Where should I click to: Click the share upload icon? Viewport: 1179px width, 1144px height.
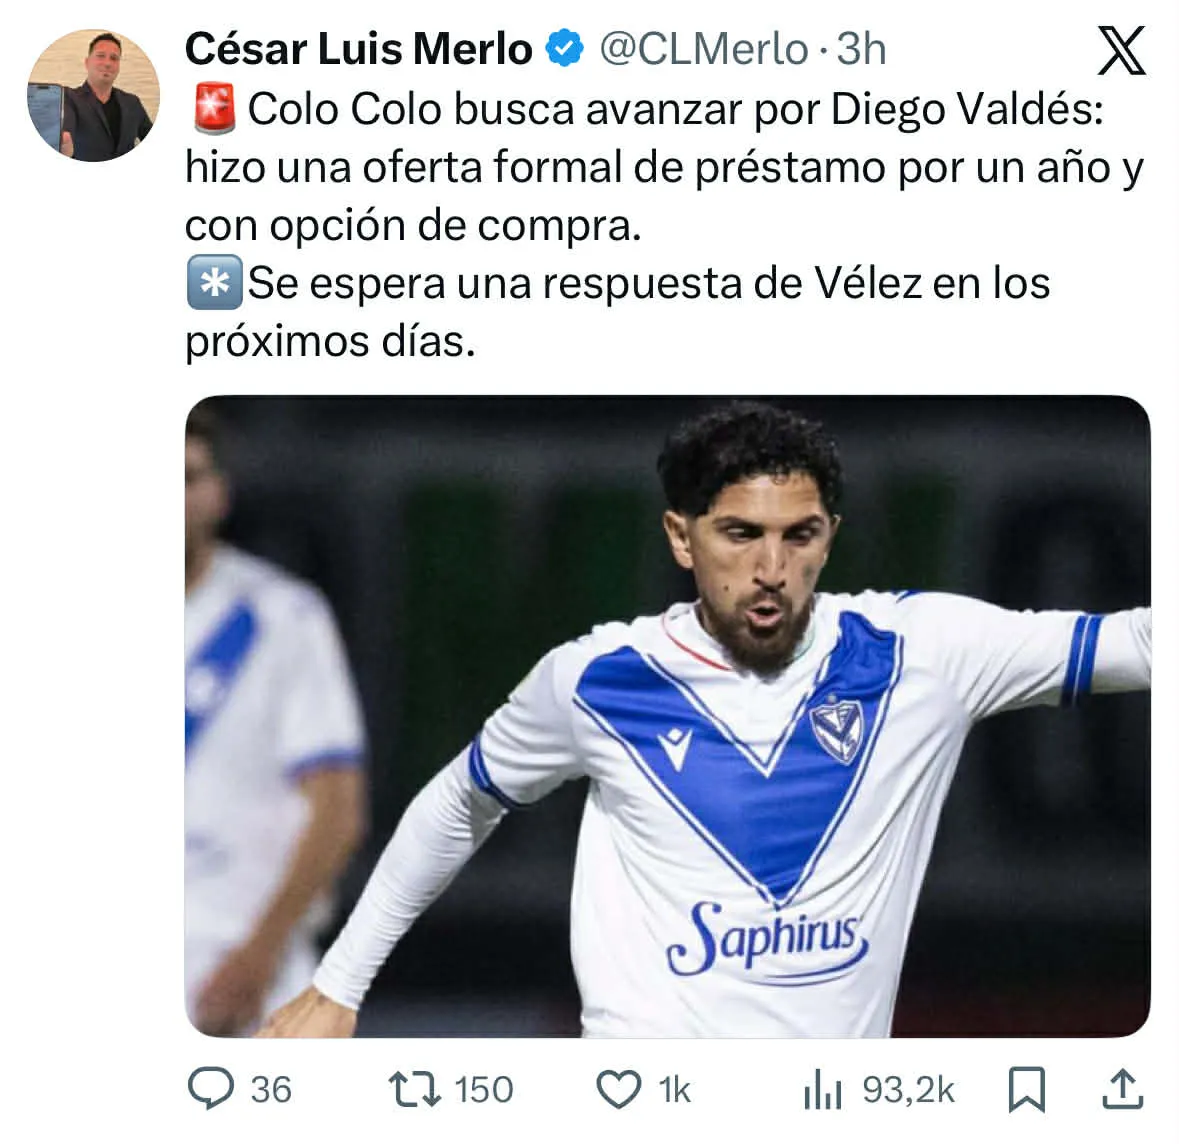(1123, 1088)
